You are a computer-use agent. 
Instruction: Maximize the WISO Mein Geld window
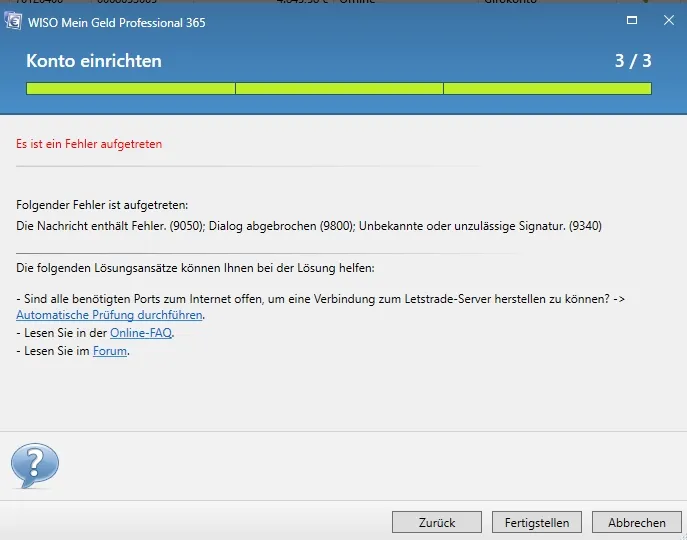click(x=631, y=21)
